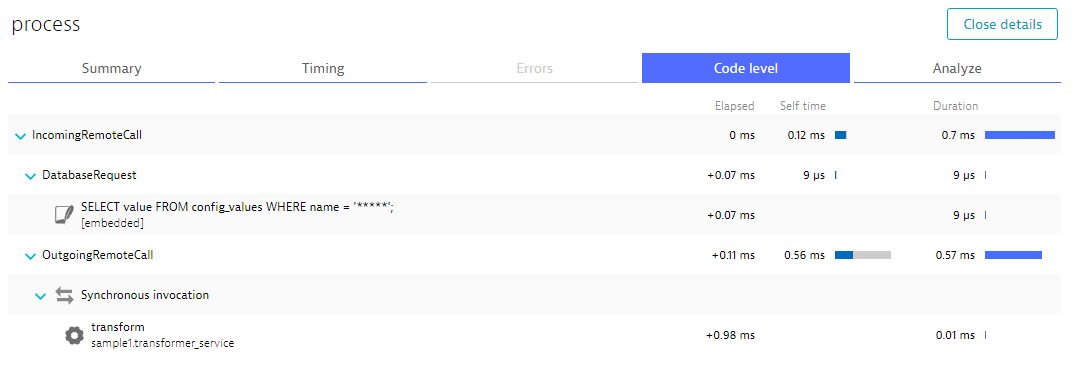Click the synchronous invocation arrows icon
Screen dimensions: 1087x392
click(x=64, y=296)
